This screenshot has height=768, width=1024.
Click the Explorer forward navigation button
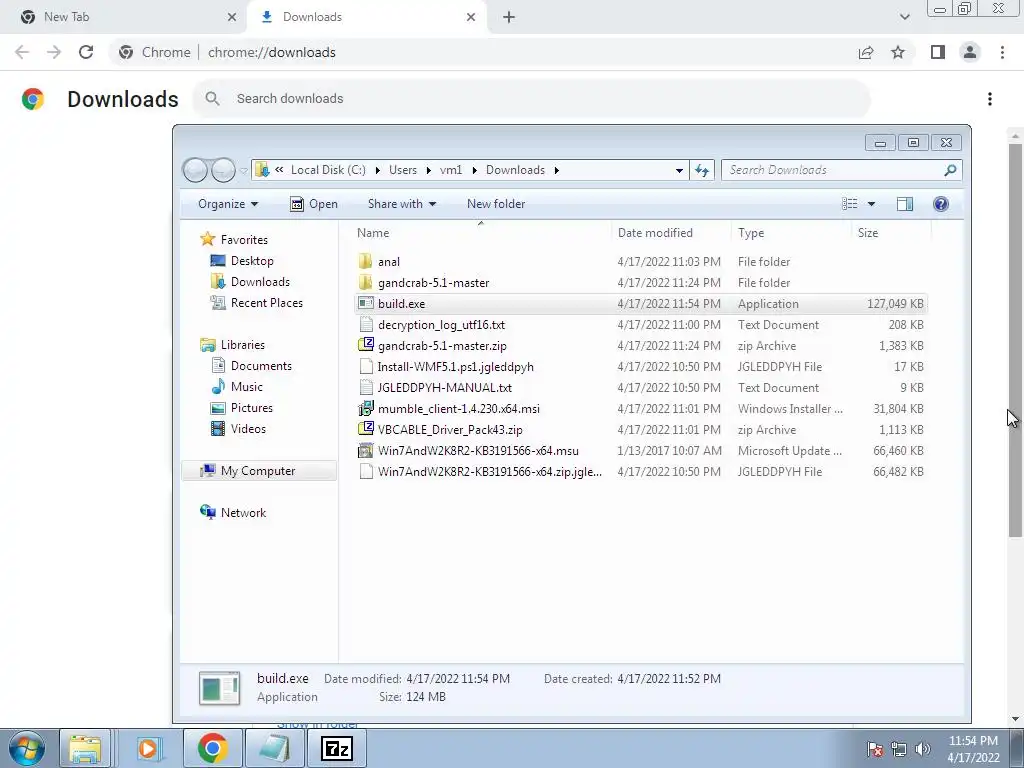[x=223, y=170]
